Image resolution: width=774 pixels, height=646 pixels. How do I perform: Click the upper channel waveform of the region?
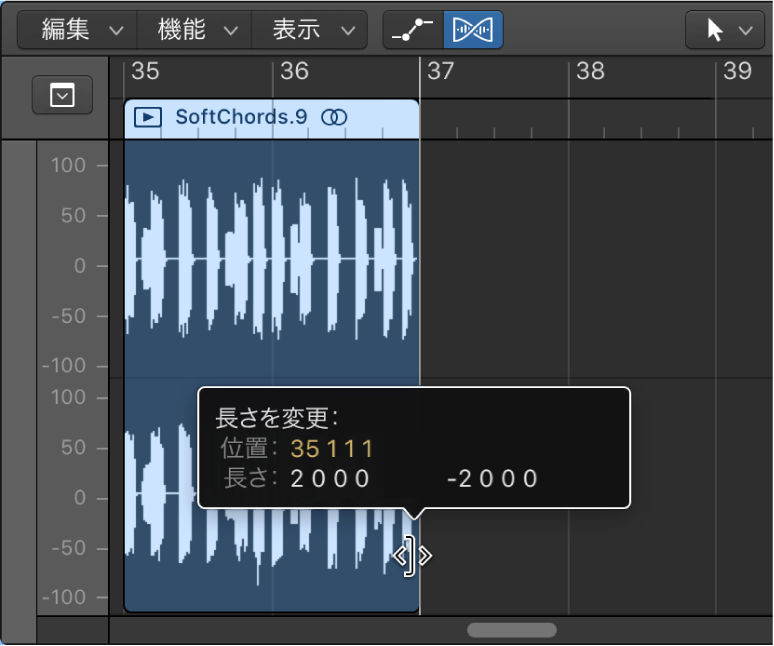pyautogui.click(x=270, y=260)
